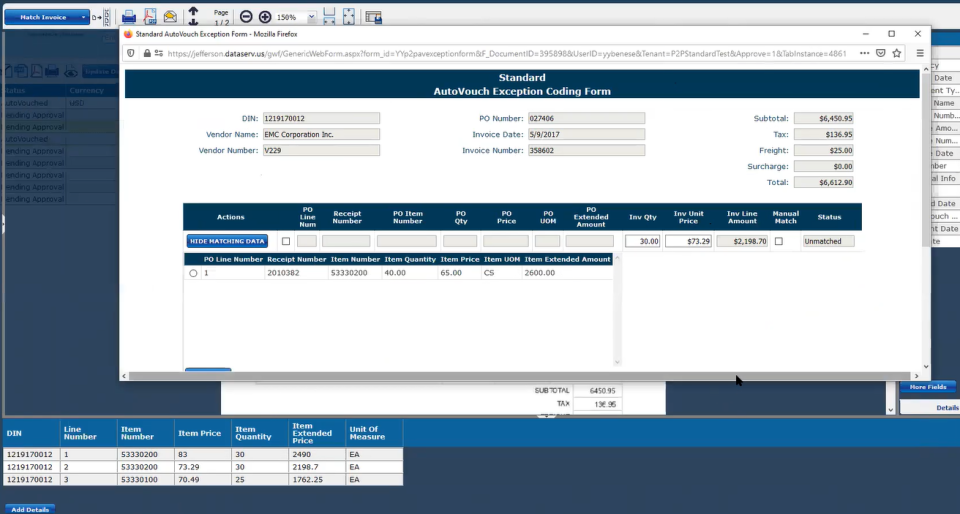Toggle the Manual Match checkbox
Screen dimensions: 960x514
778,241
